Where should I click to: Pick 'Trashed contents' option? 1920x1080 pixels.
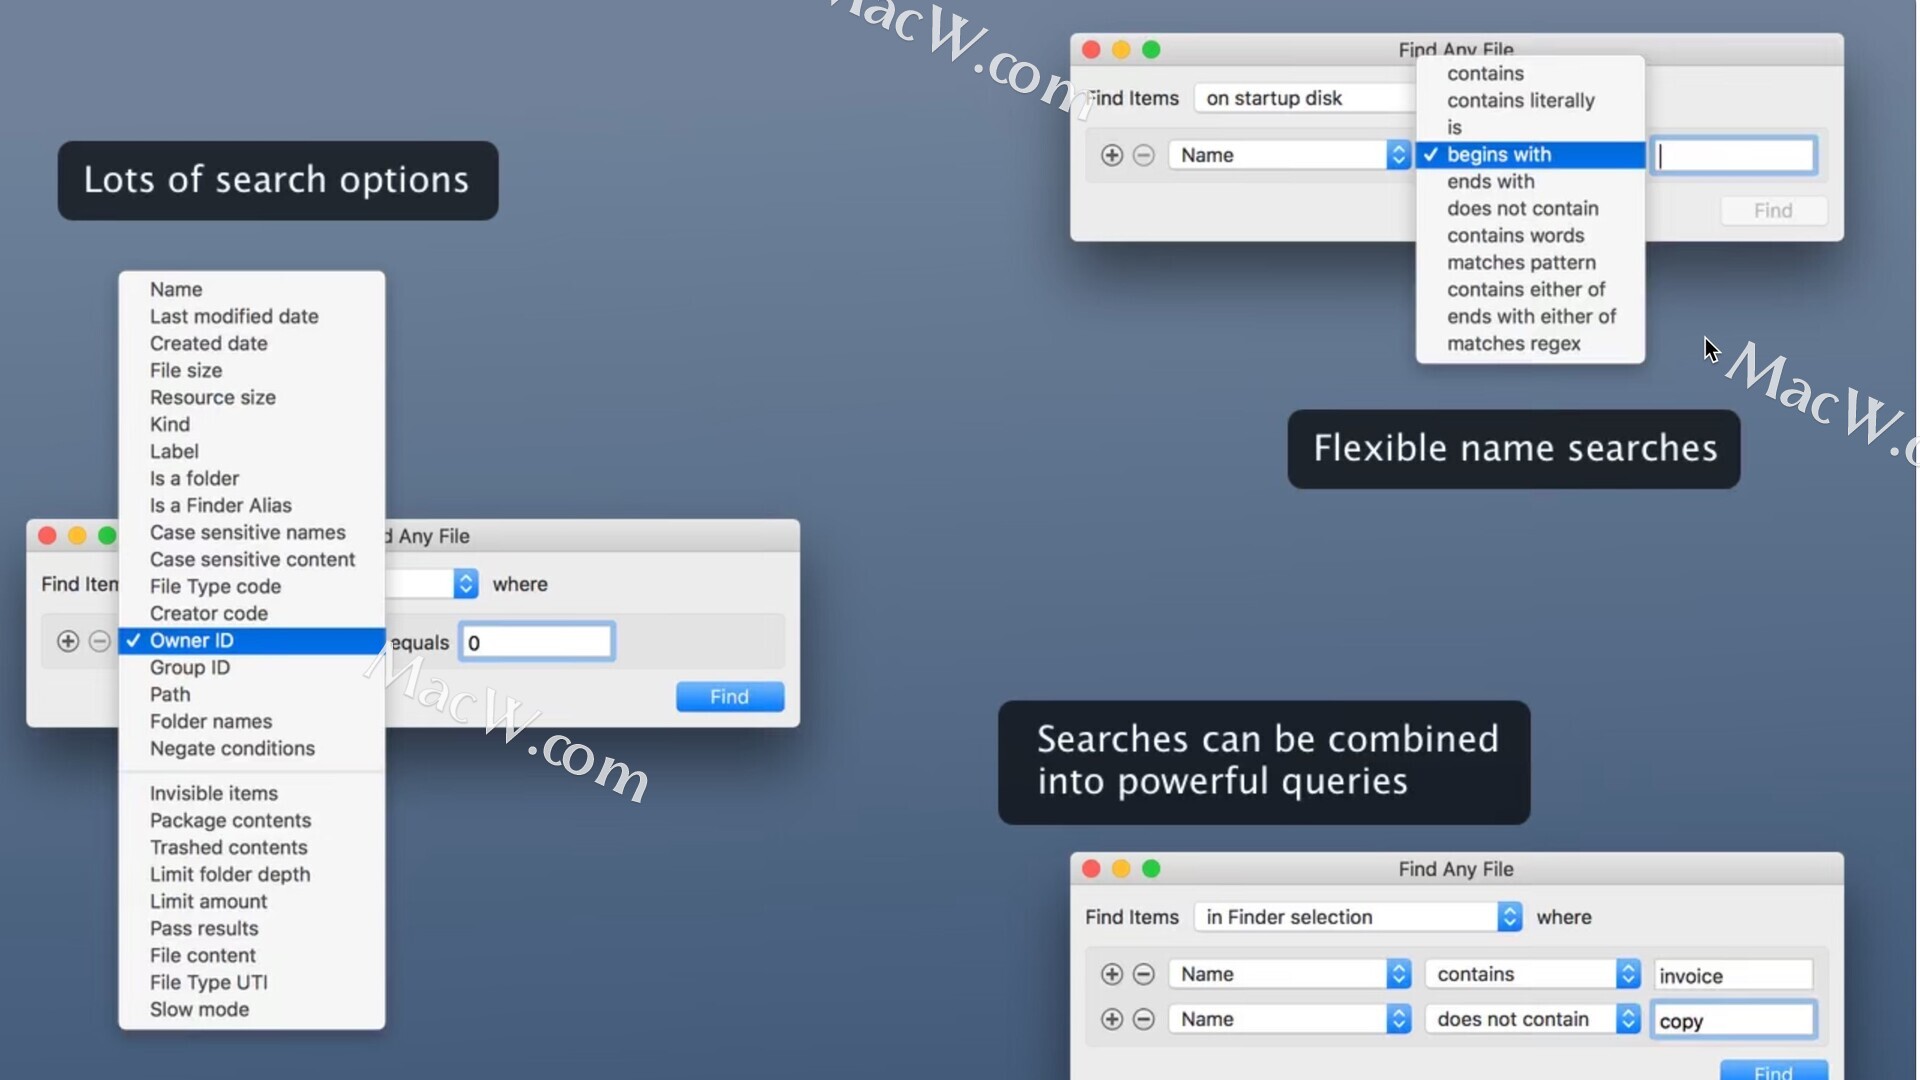click(251, 847)
